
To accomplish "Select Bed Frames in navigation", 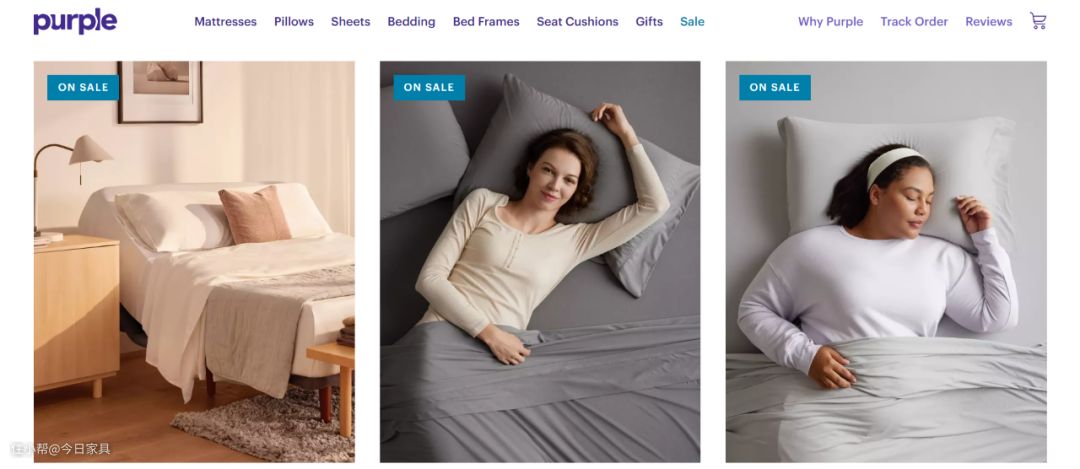I will (x=486, y=22).
